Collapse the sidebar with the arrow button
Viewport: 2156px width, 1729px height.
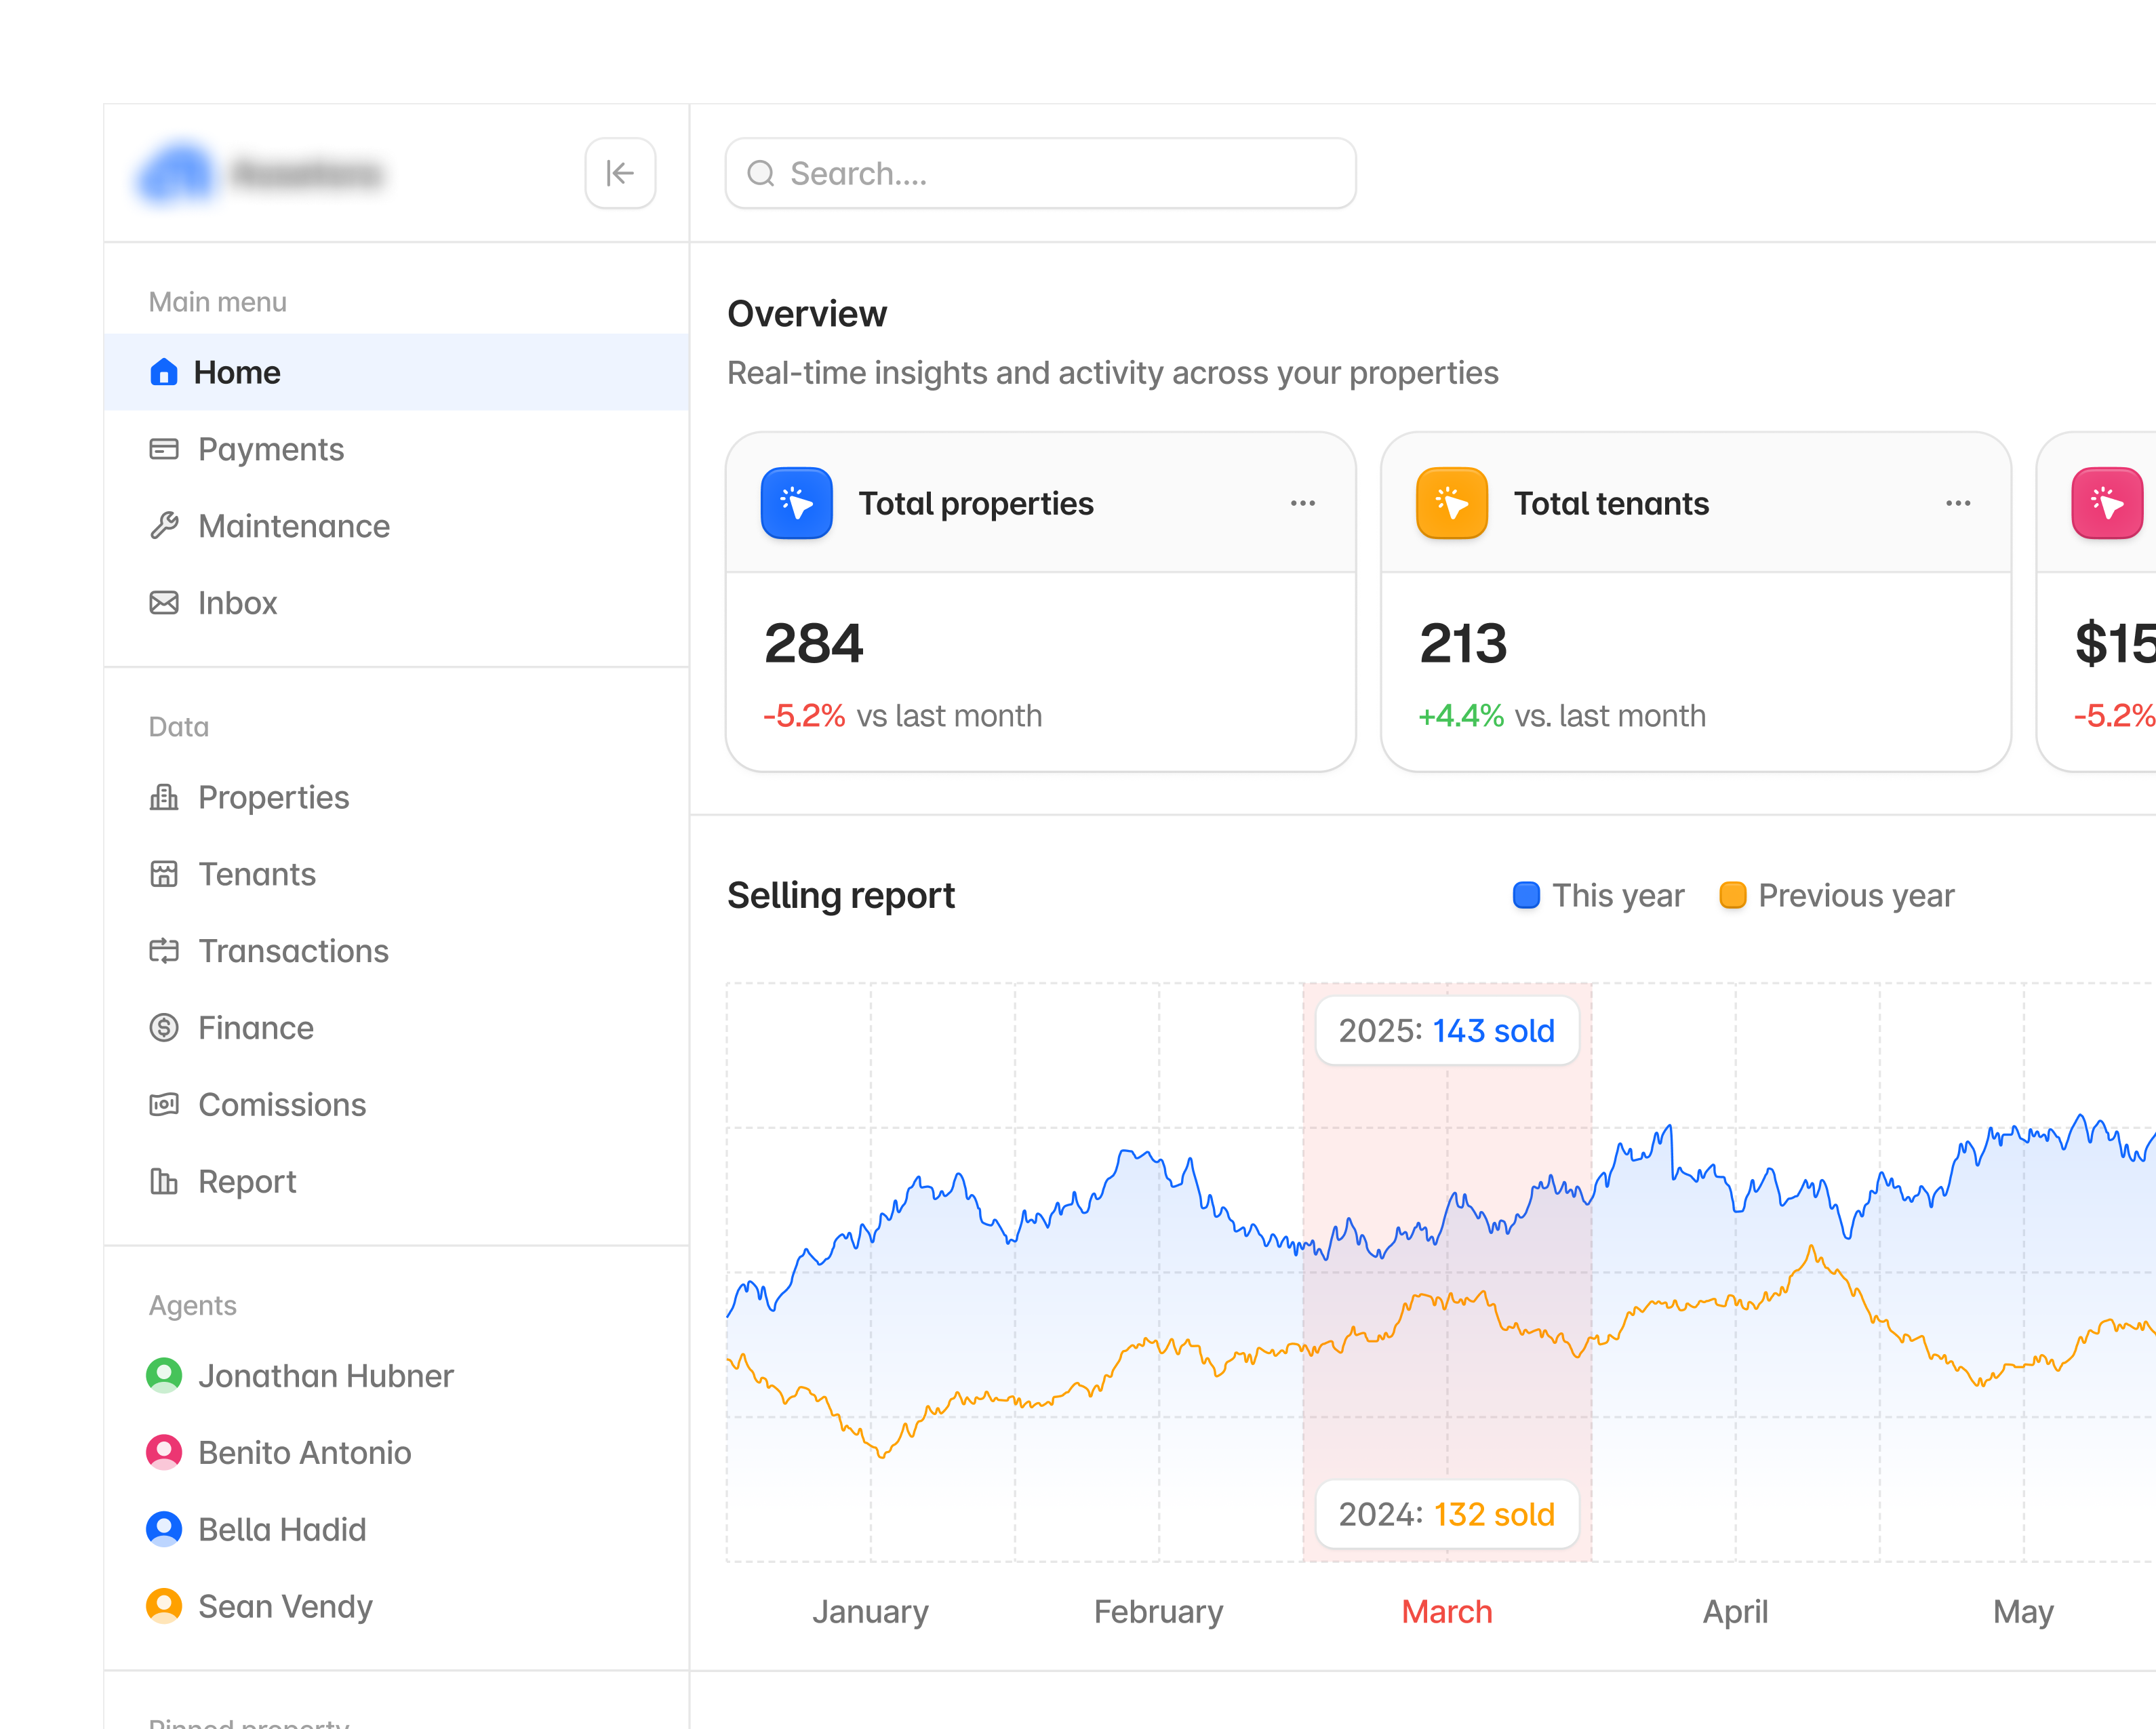(620, 173)
